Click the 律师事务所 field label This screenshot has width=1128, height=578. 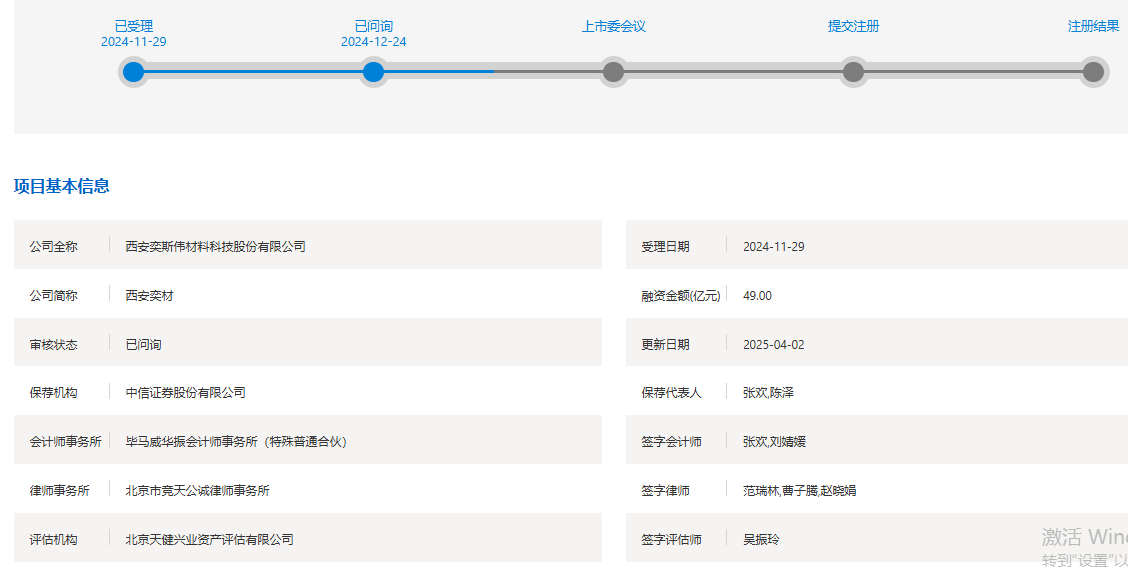click(x=60, y=490)
